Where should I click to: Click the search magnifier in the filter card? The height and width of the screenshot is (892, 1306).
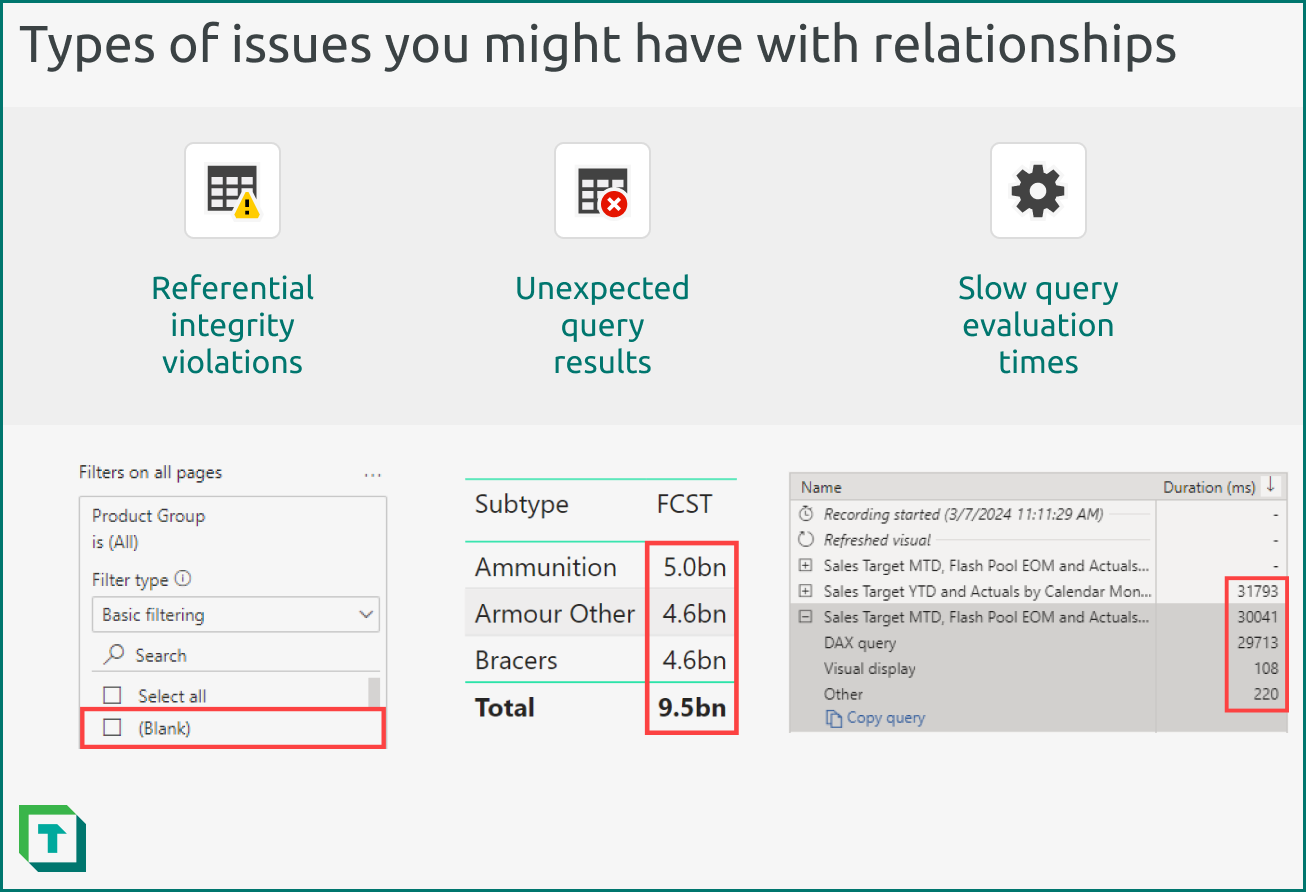pyautogui.click(x=113, y=652)
